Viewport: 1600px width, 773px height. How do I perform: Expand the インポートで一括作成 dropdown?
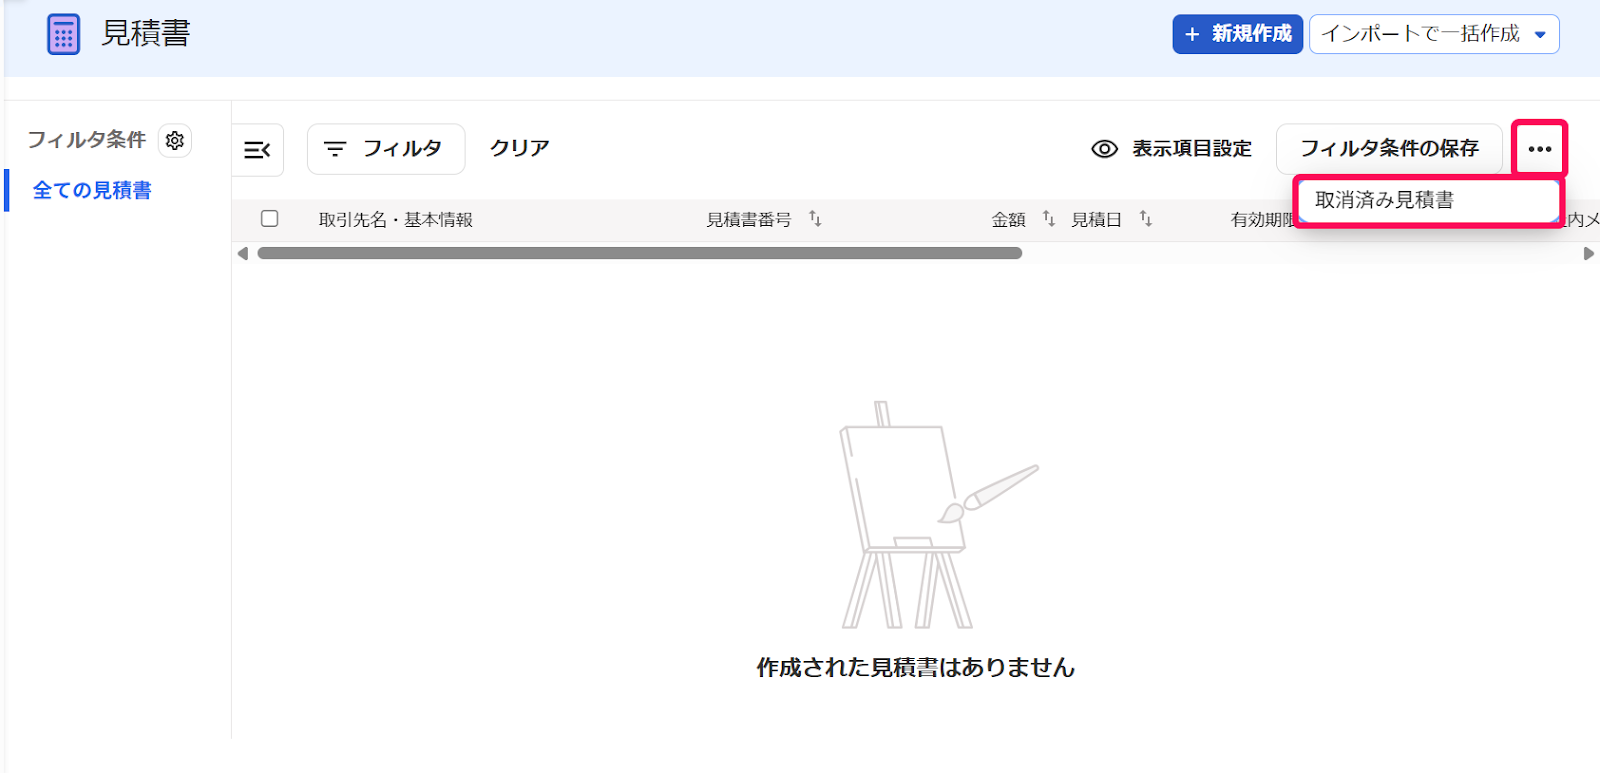(x=1434, y=34)
